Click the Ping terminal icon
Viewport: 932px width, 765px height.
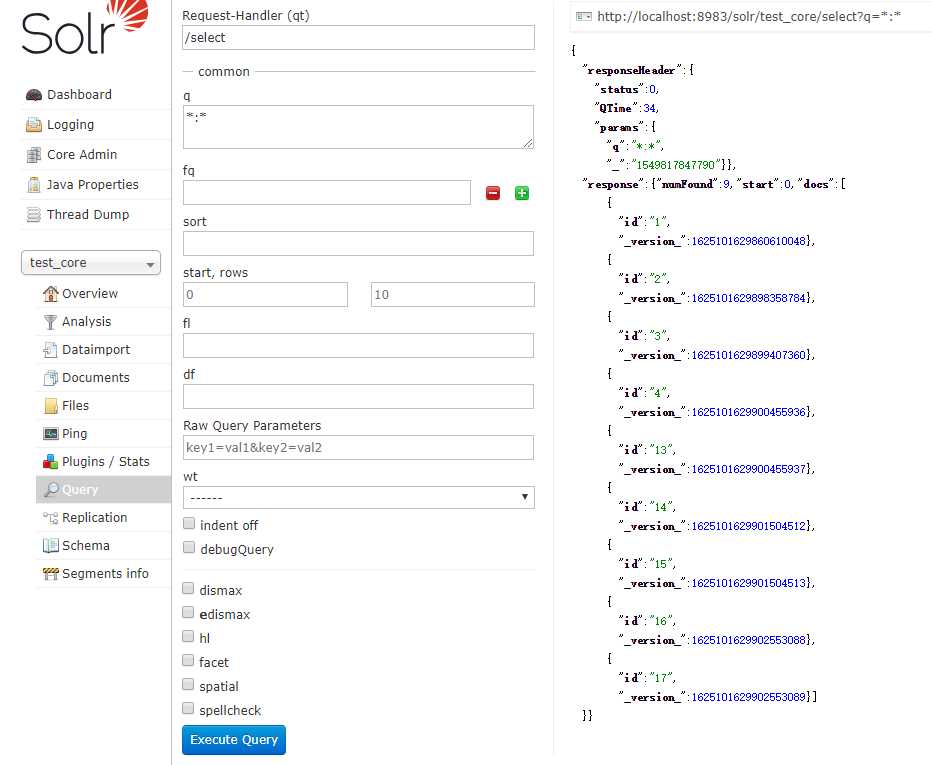click(51, 433)
